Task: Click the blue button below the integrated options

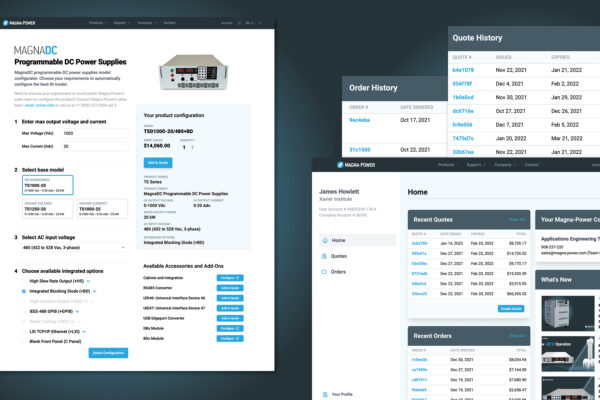Action: (108, 353)
